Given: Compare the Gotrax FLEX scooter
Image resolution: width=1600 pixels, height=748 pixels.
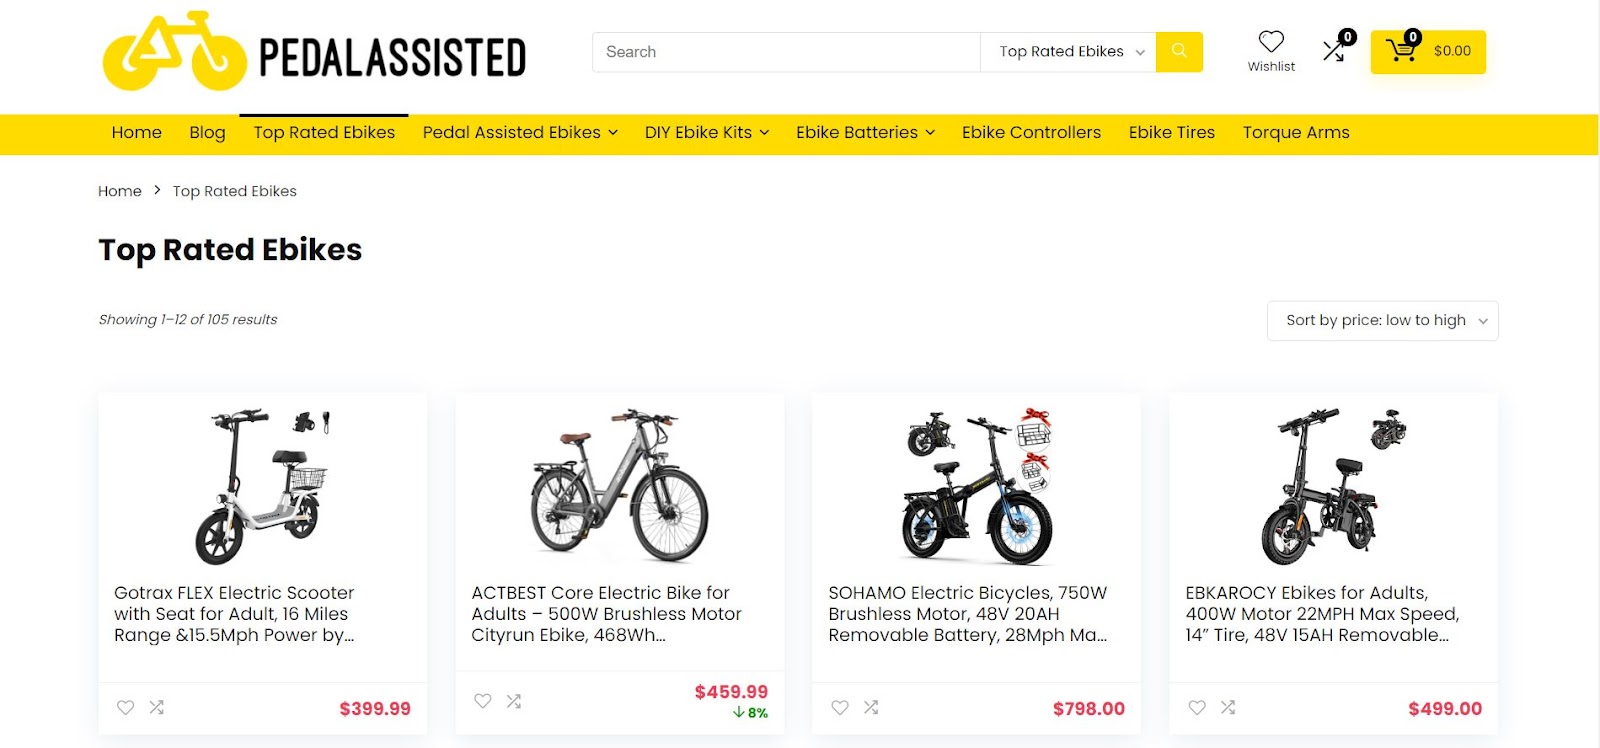Looking at the screenshot, I should pyautogui.click(x=157, y=707).
